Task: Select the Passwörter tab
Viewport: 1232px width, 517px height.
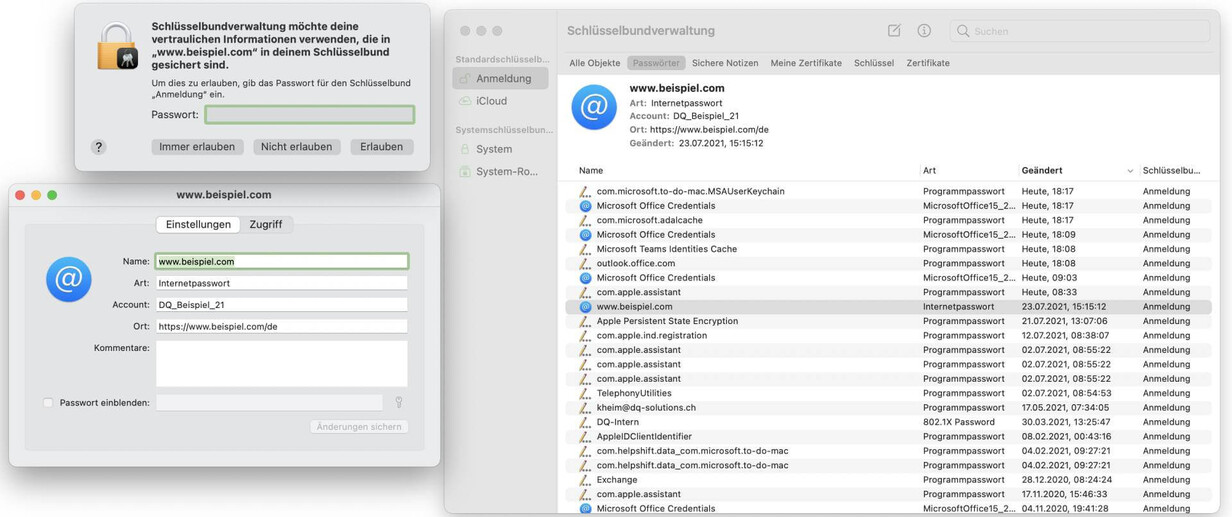Action: point(656,63)
